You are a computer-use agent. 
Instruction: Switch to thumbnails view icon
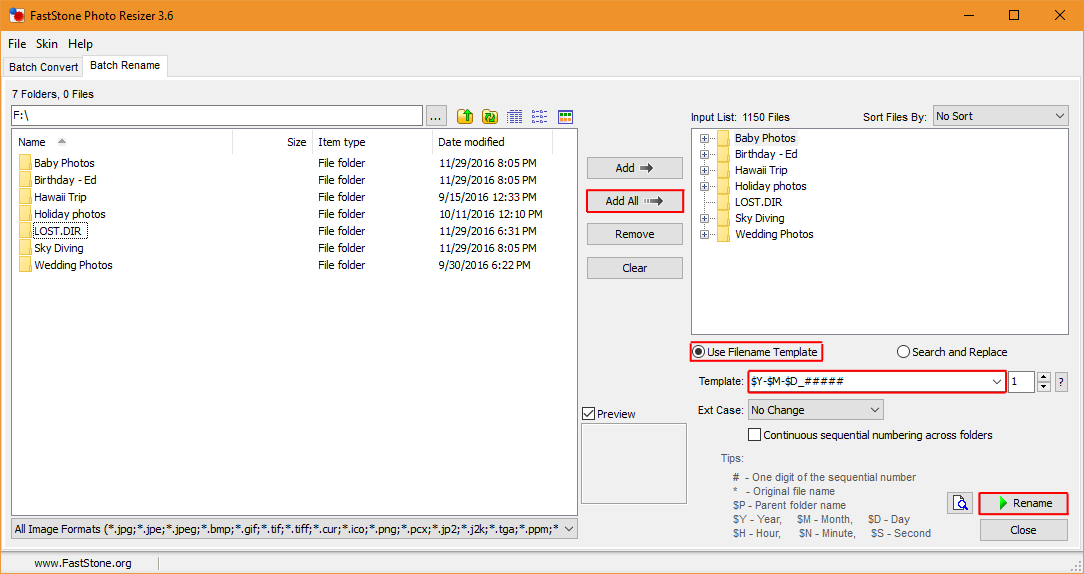click(566, 116)
